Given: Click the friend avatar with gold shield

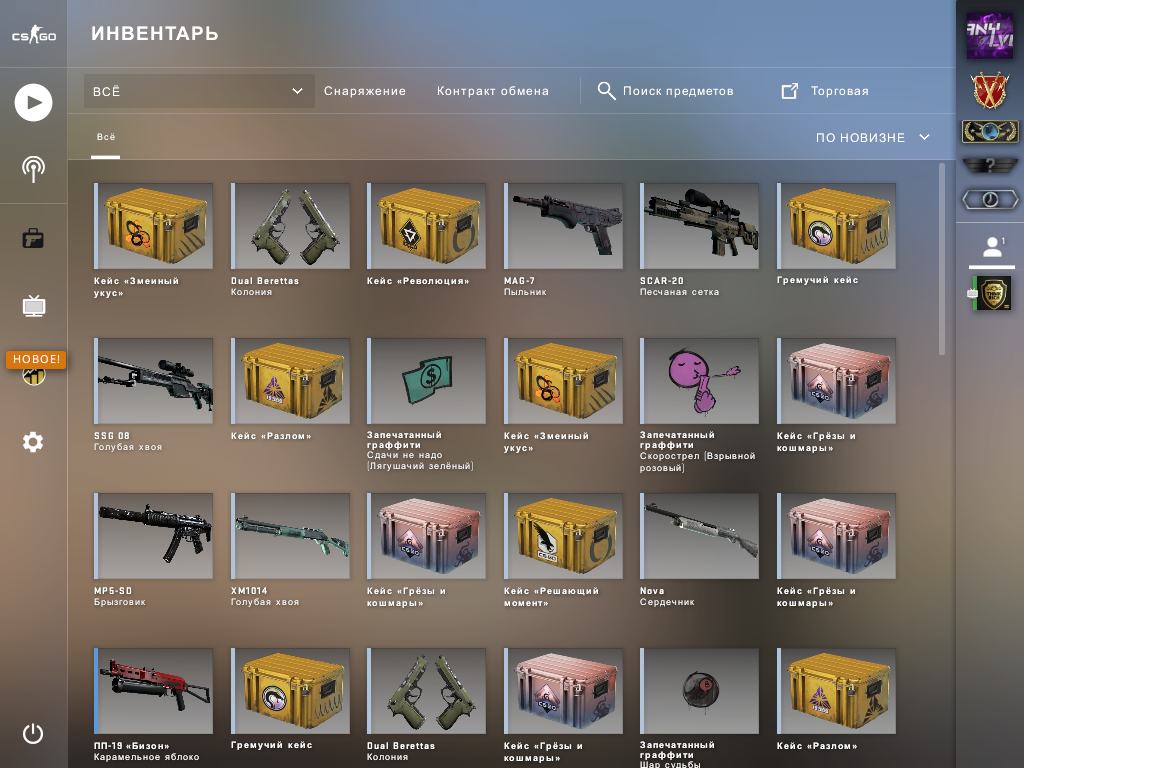Looking at the screenshot, I should (x=993, y=293).
